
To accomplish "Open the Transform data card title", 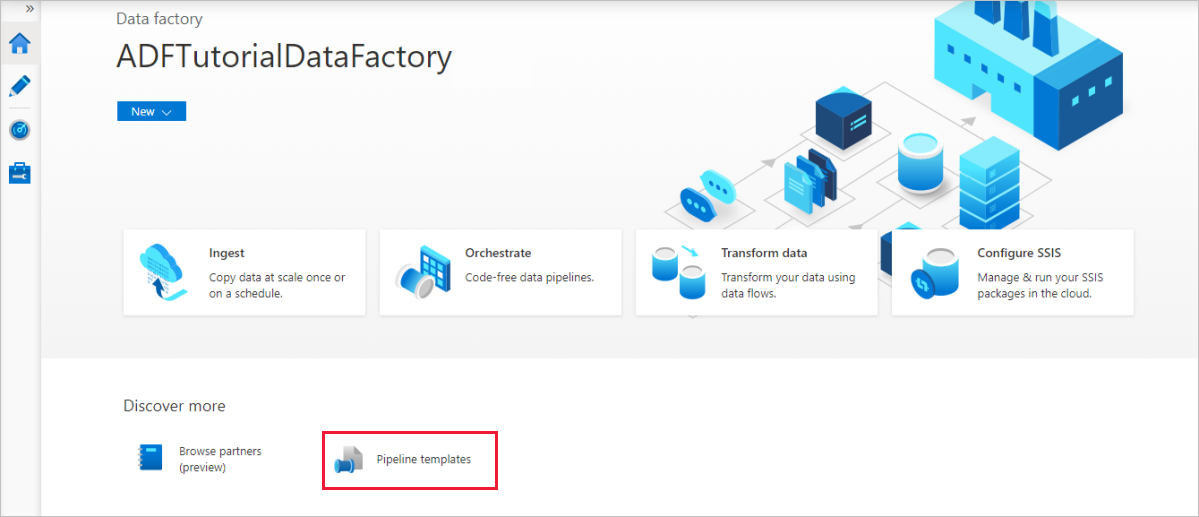I will tap(764, 252).
